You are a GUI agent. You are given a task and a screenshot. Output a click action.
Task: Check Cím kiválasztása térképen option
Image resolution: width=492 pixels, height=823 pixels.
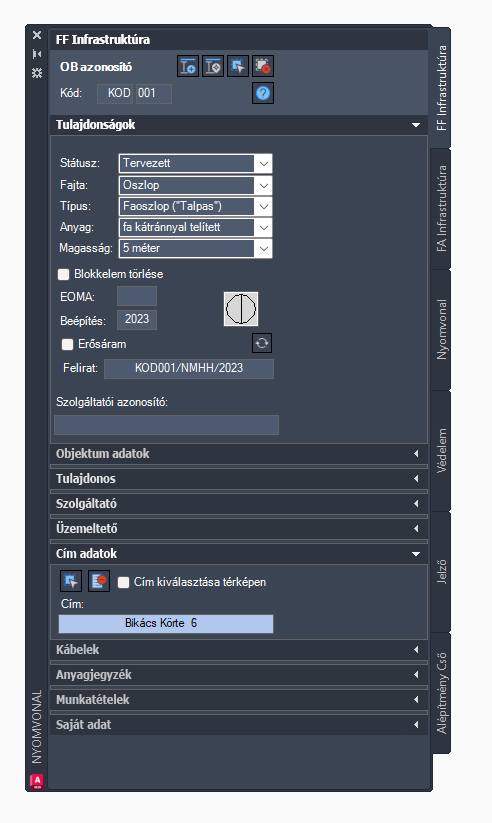click(123, 582)
